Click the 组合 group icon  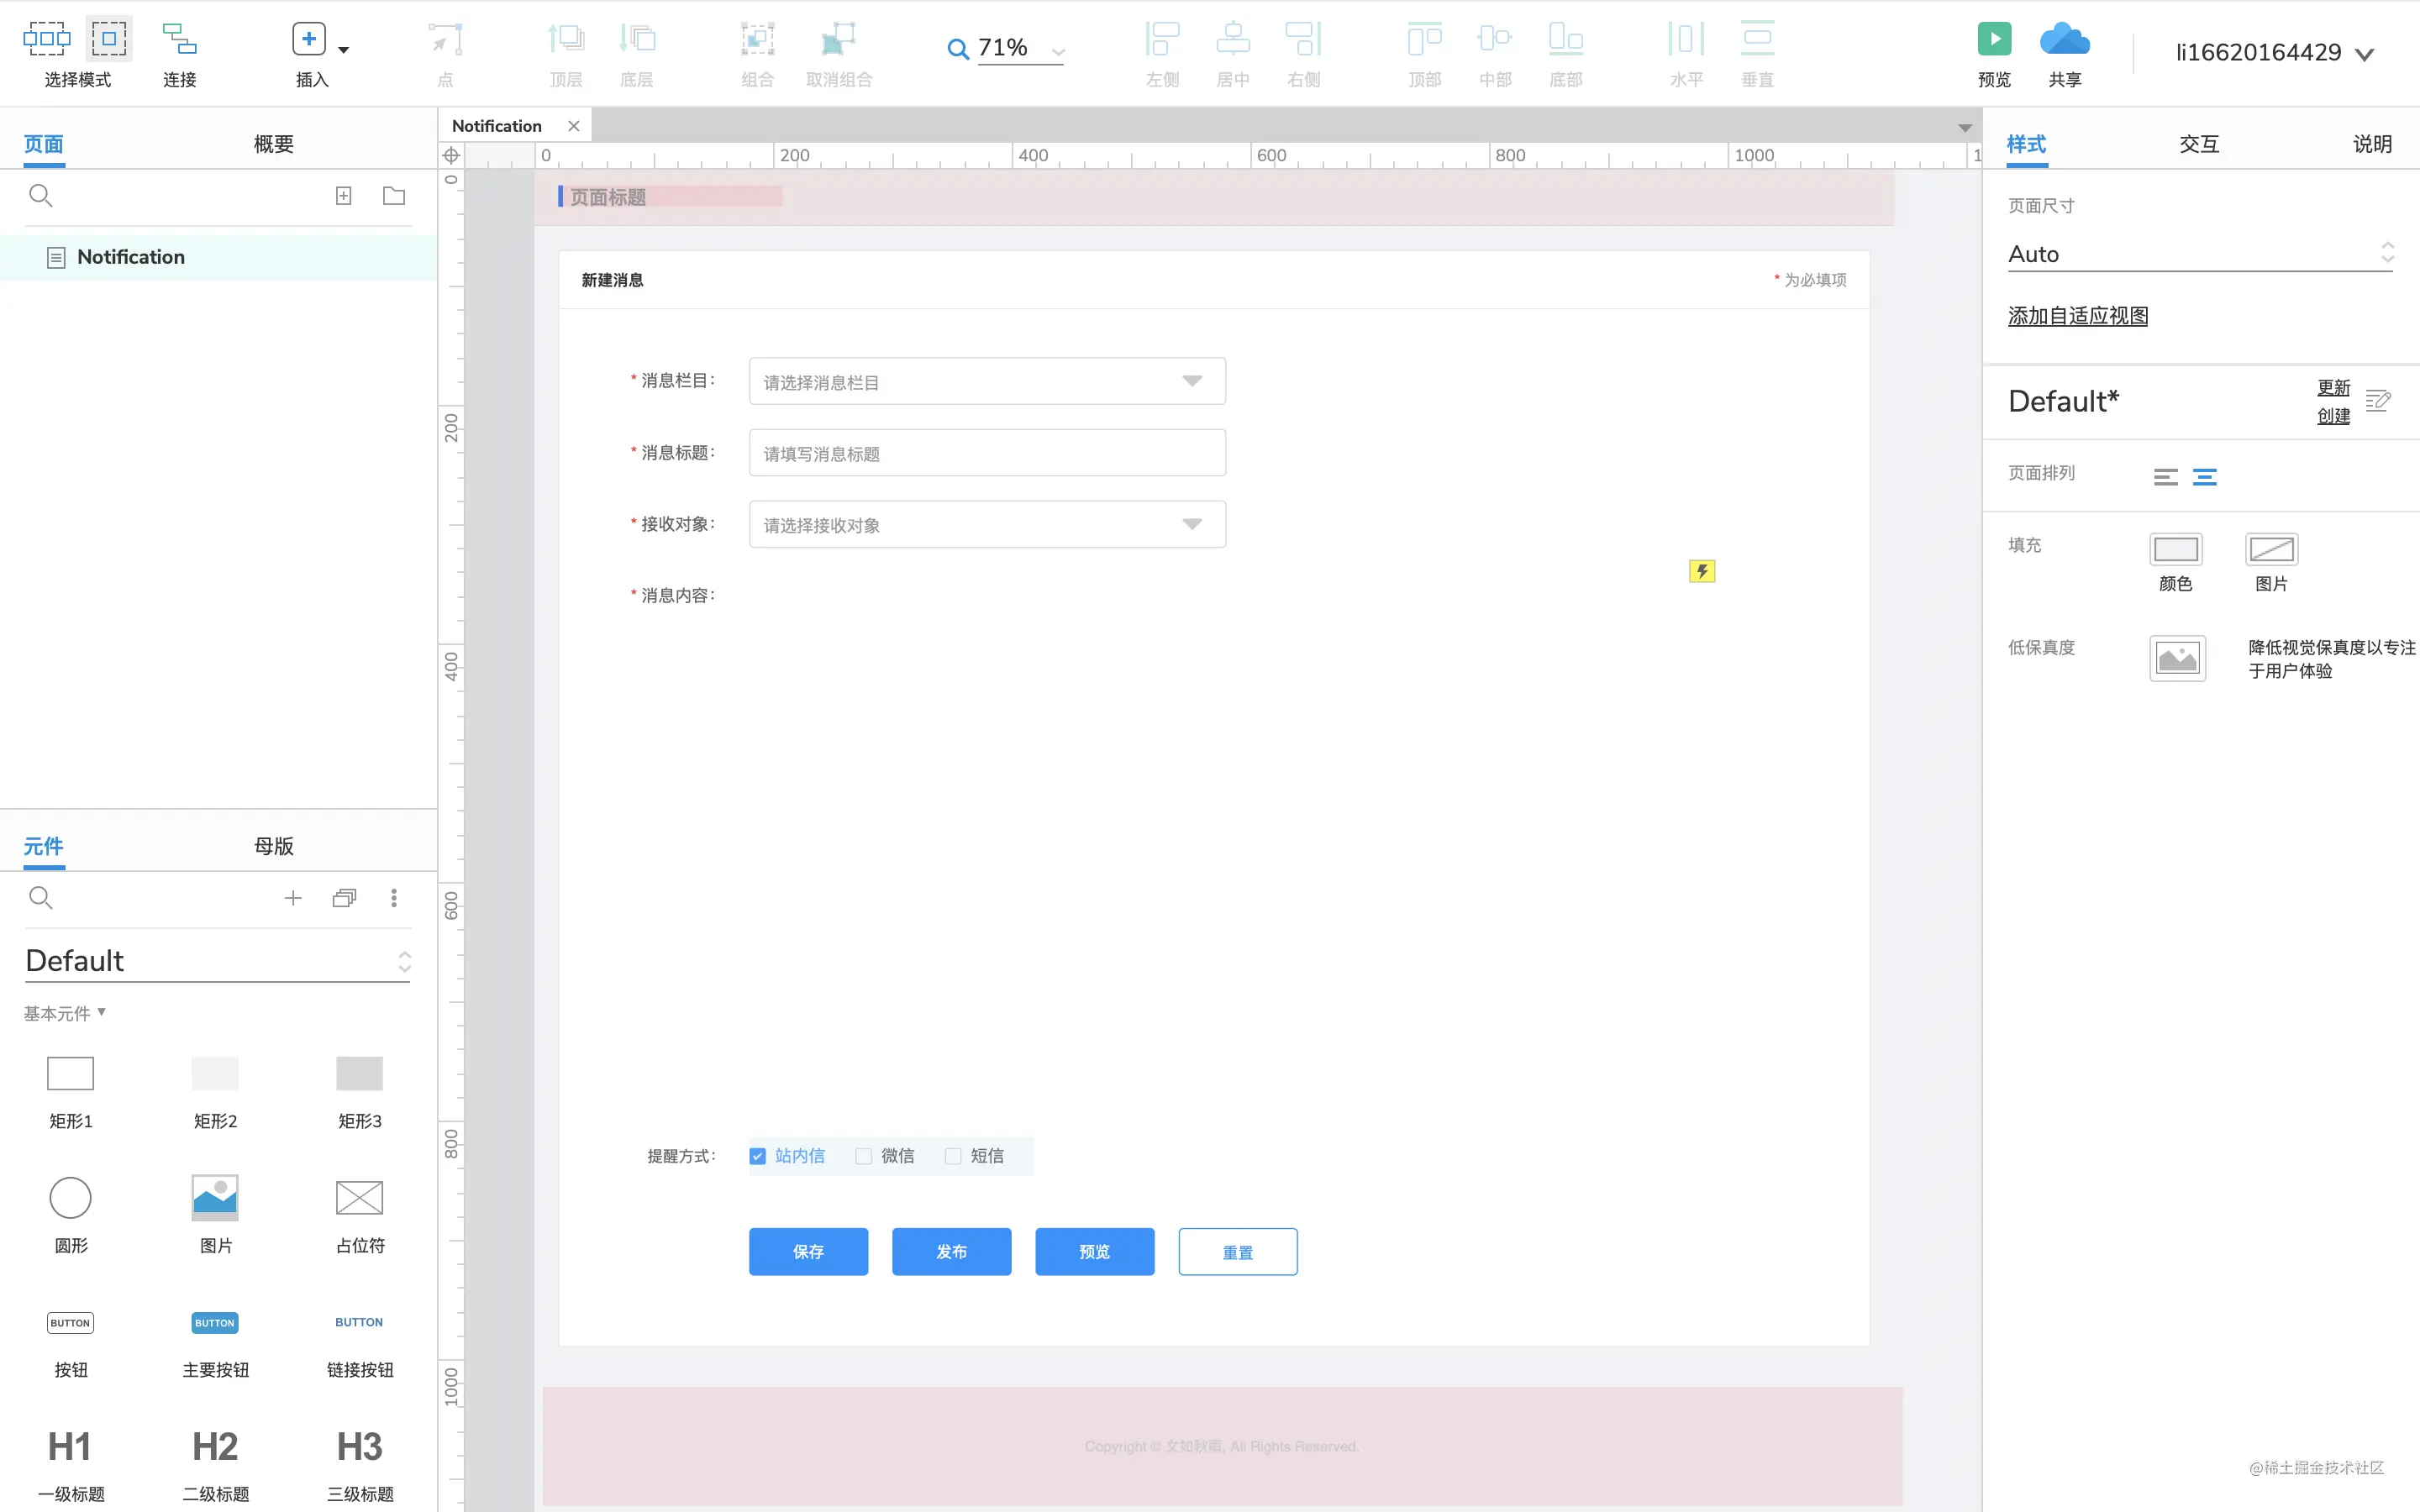758,39
